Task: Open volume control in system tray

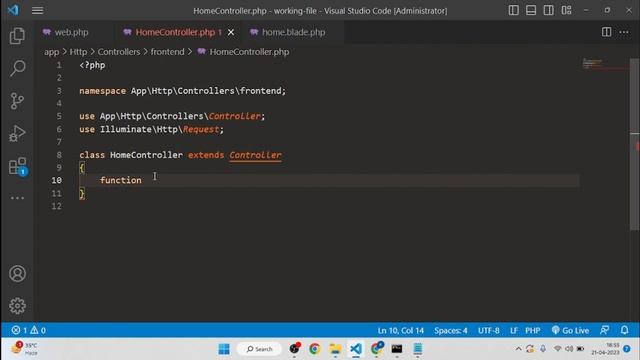Action: coord(569,349)
